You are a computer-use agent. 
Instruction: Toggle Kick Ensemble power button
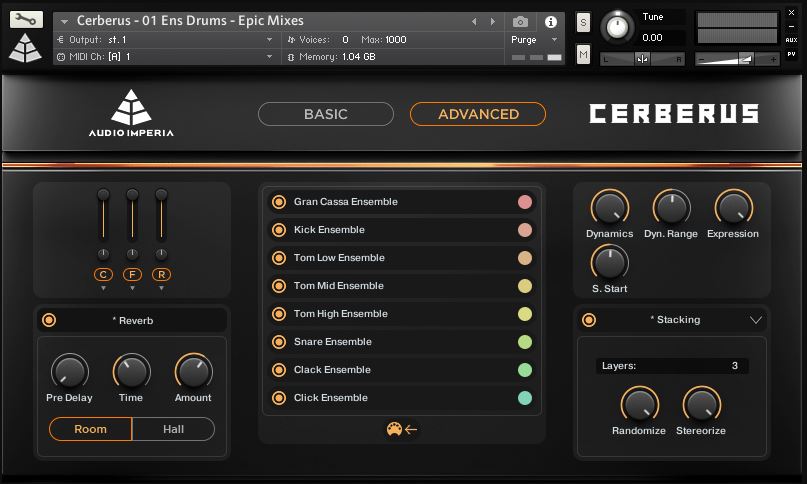tap(279, 230)
